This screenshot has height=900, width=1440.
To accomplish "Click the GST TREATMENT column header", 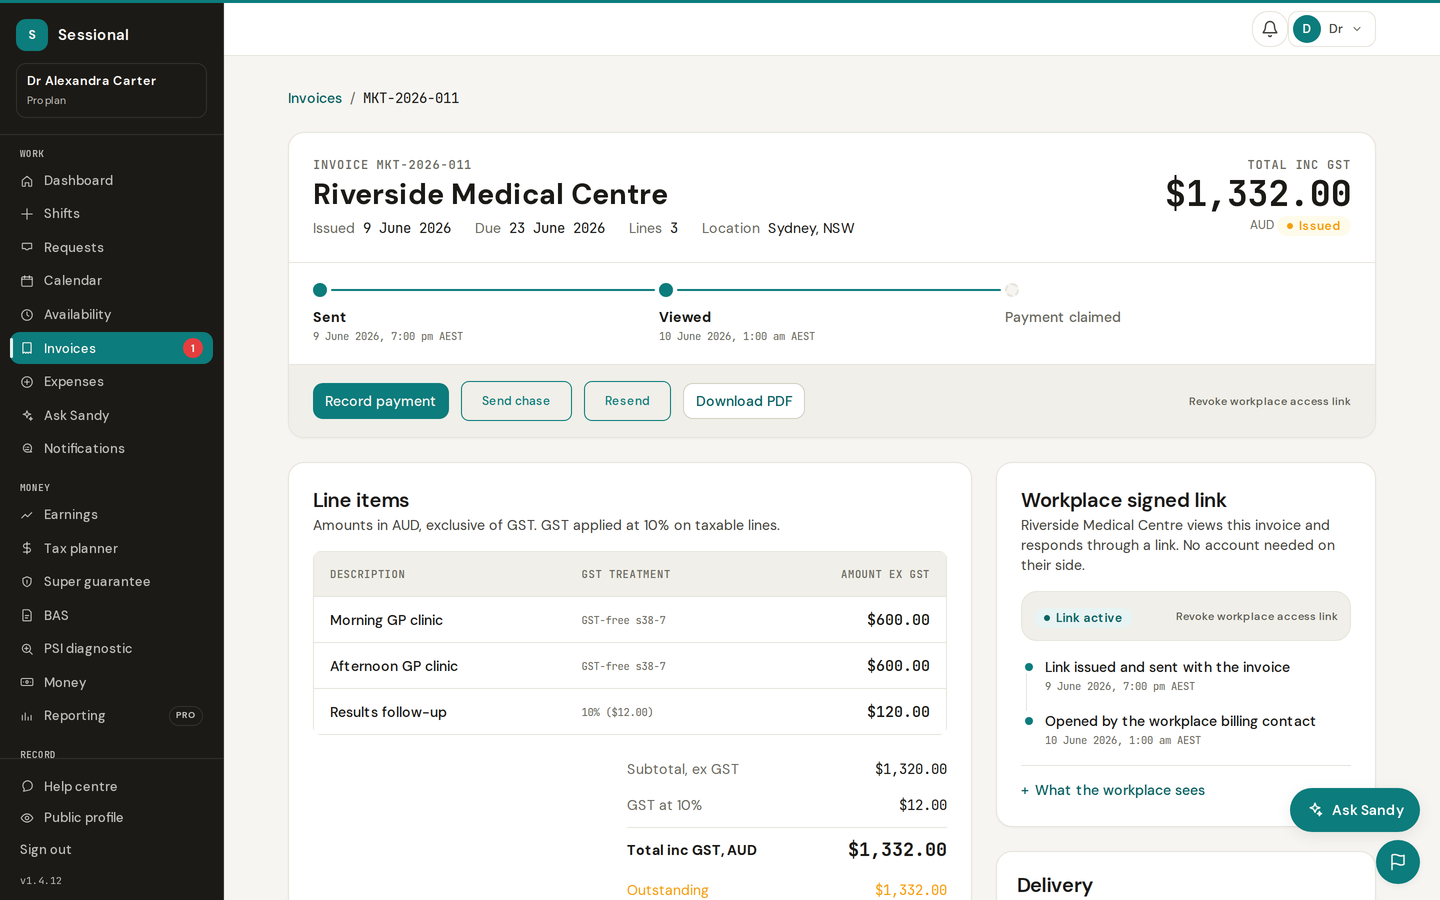I will point(626,575).
